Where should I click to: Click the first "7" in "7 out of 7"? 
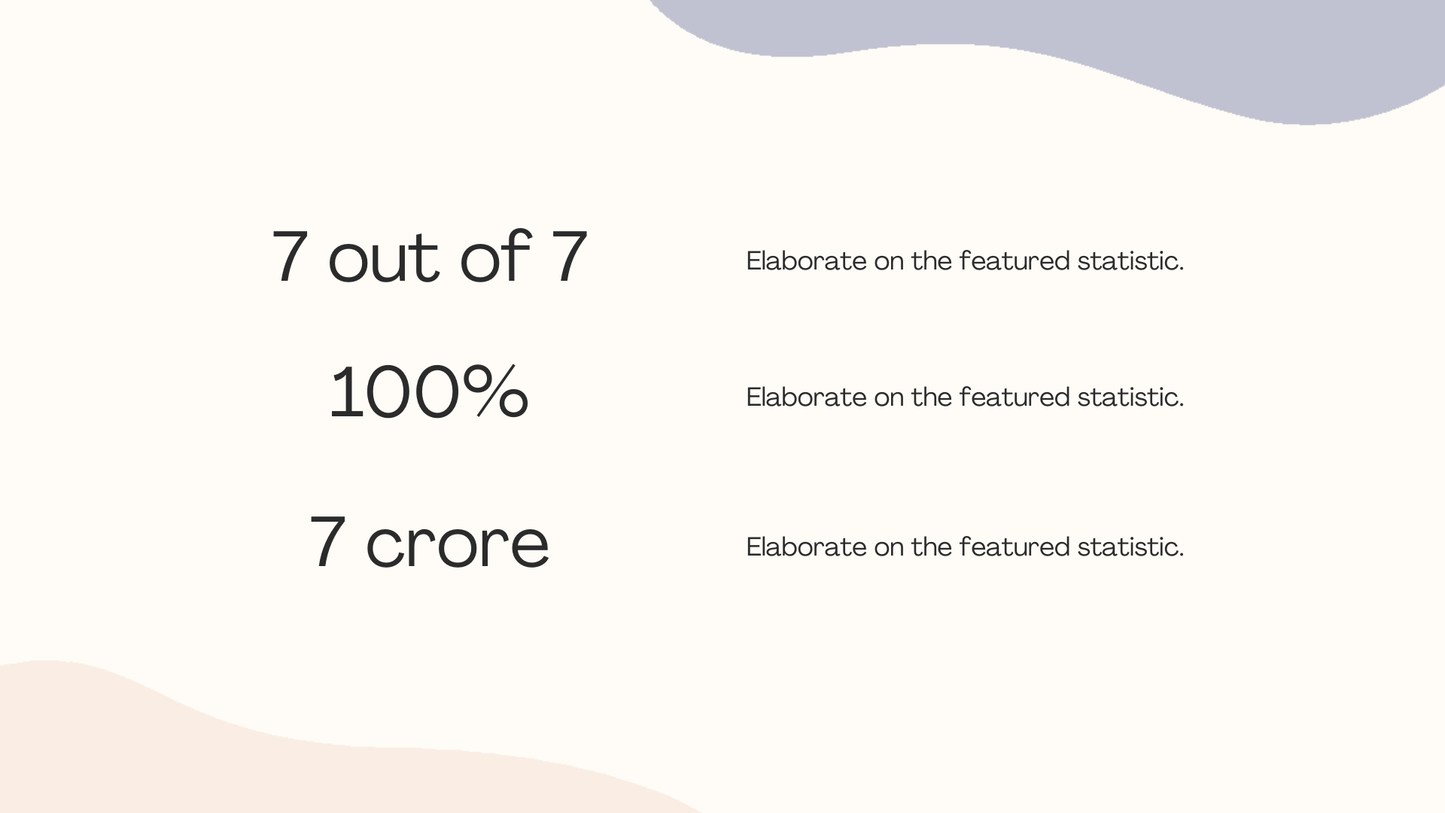289,257
